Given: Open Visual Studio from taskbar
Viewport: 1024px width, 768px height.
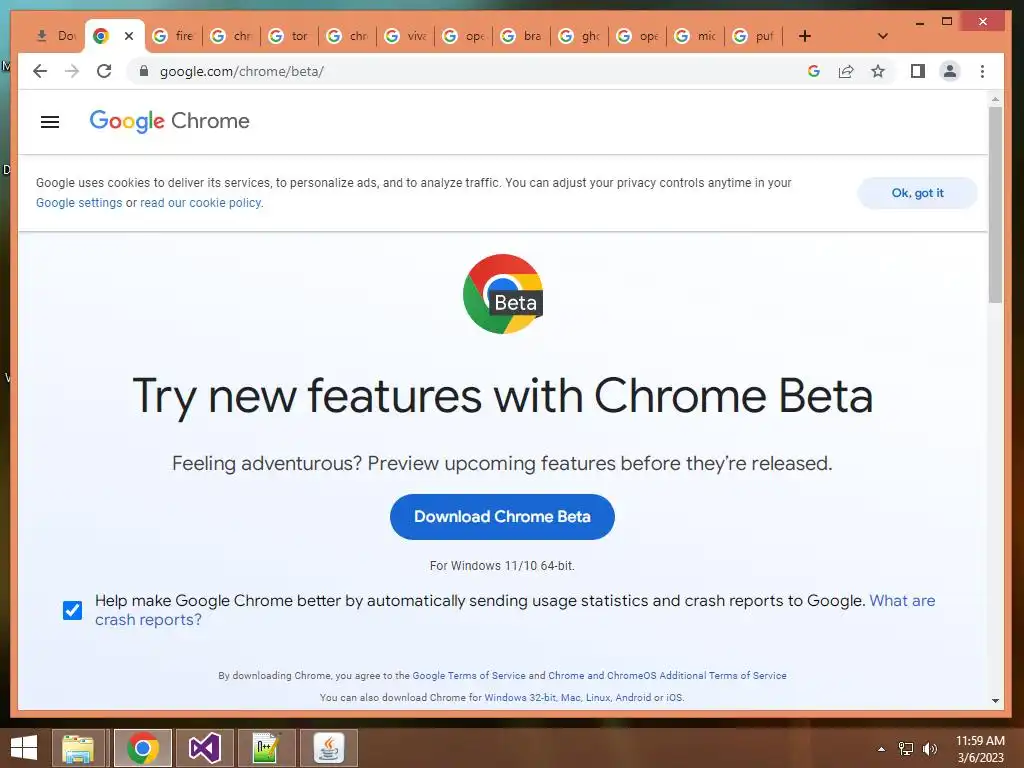Looking at the screenshot, I should 205,748.
